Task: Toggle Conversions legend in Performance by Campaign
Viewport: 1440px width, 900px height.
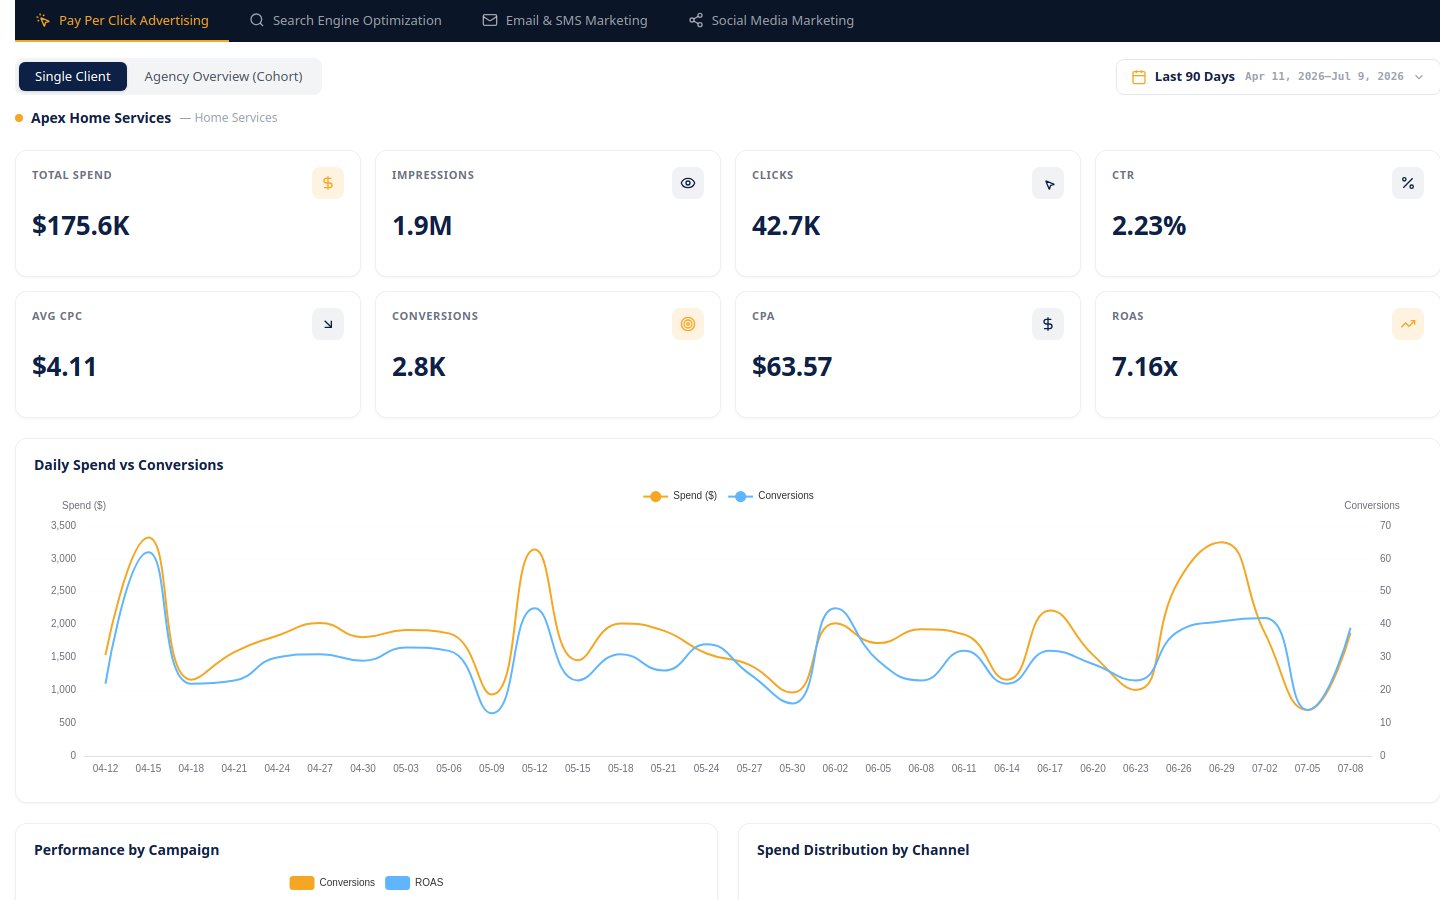Action: click(332, 883)
